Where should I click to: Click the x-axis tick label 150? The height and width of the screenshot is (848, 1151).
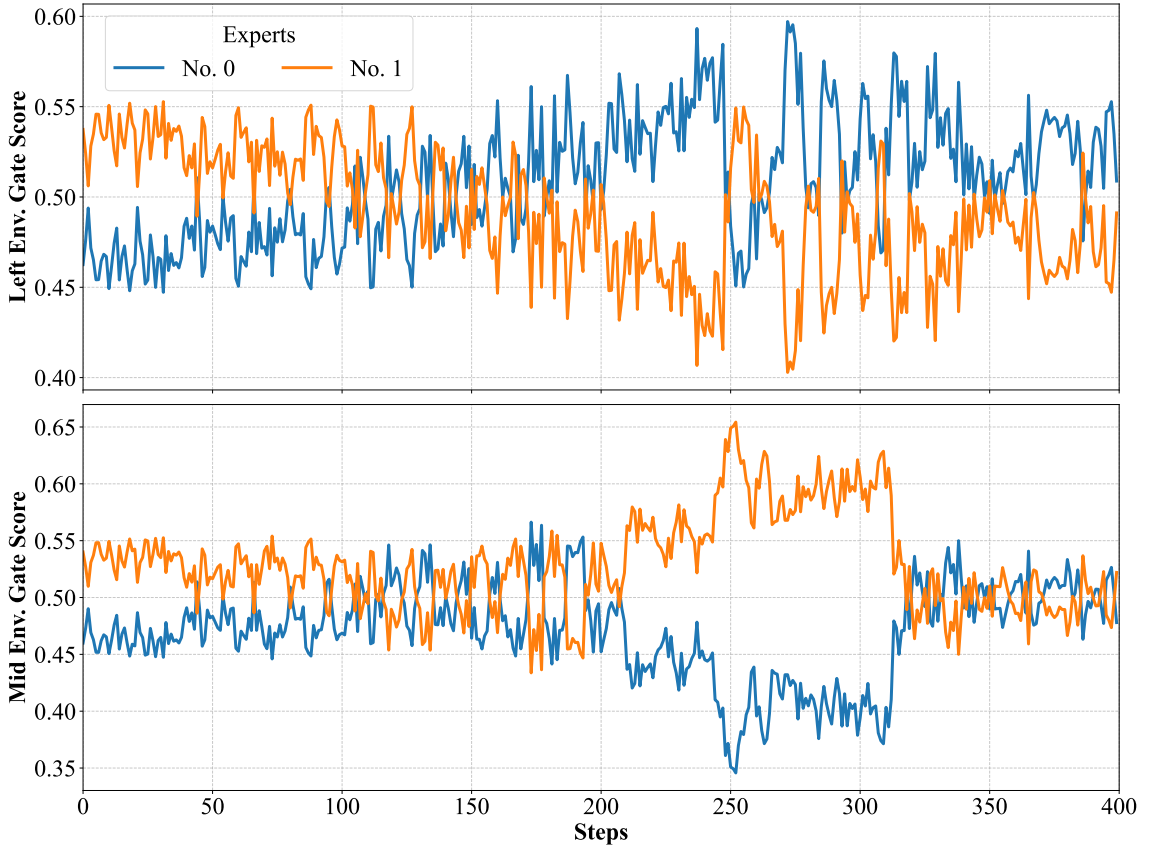(x=471, y=806)
